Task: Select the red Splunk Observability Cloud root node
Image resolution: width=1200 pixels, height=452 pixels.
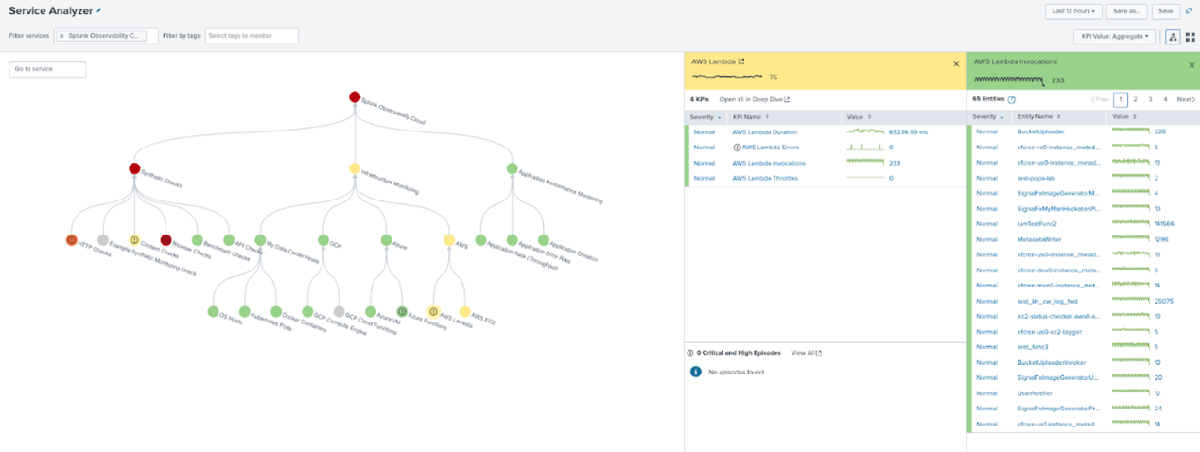Action: pyautogui.click(x=354, y=97)
